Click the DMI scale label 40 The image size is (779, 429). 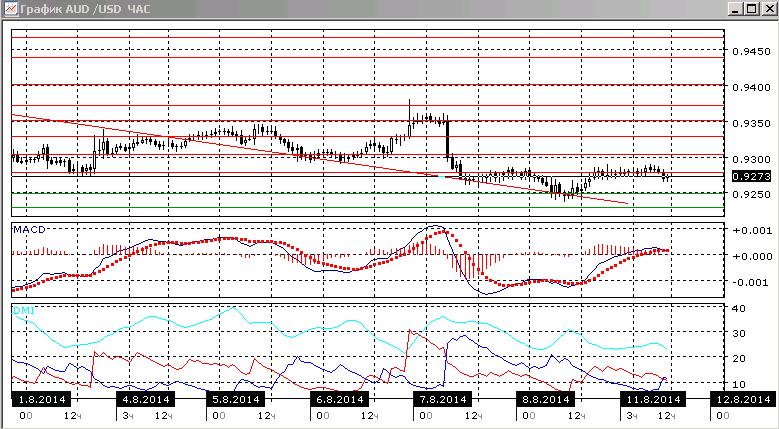point(739,309)
